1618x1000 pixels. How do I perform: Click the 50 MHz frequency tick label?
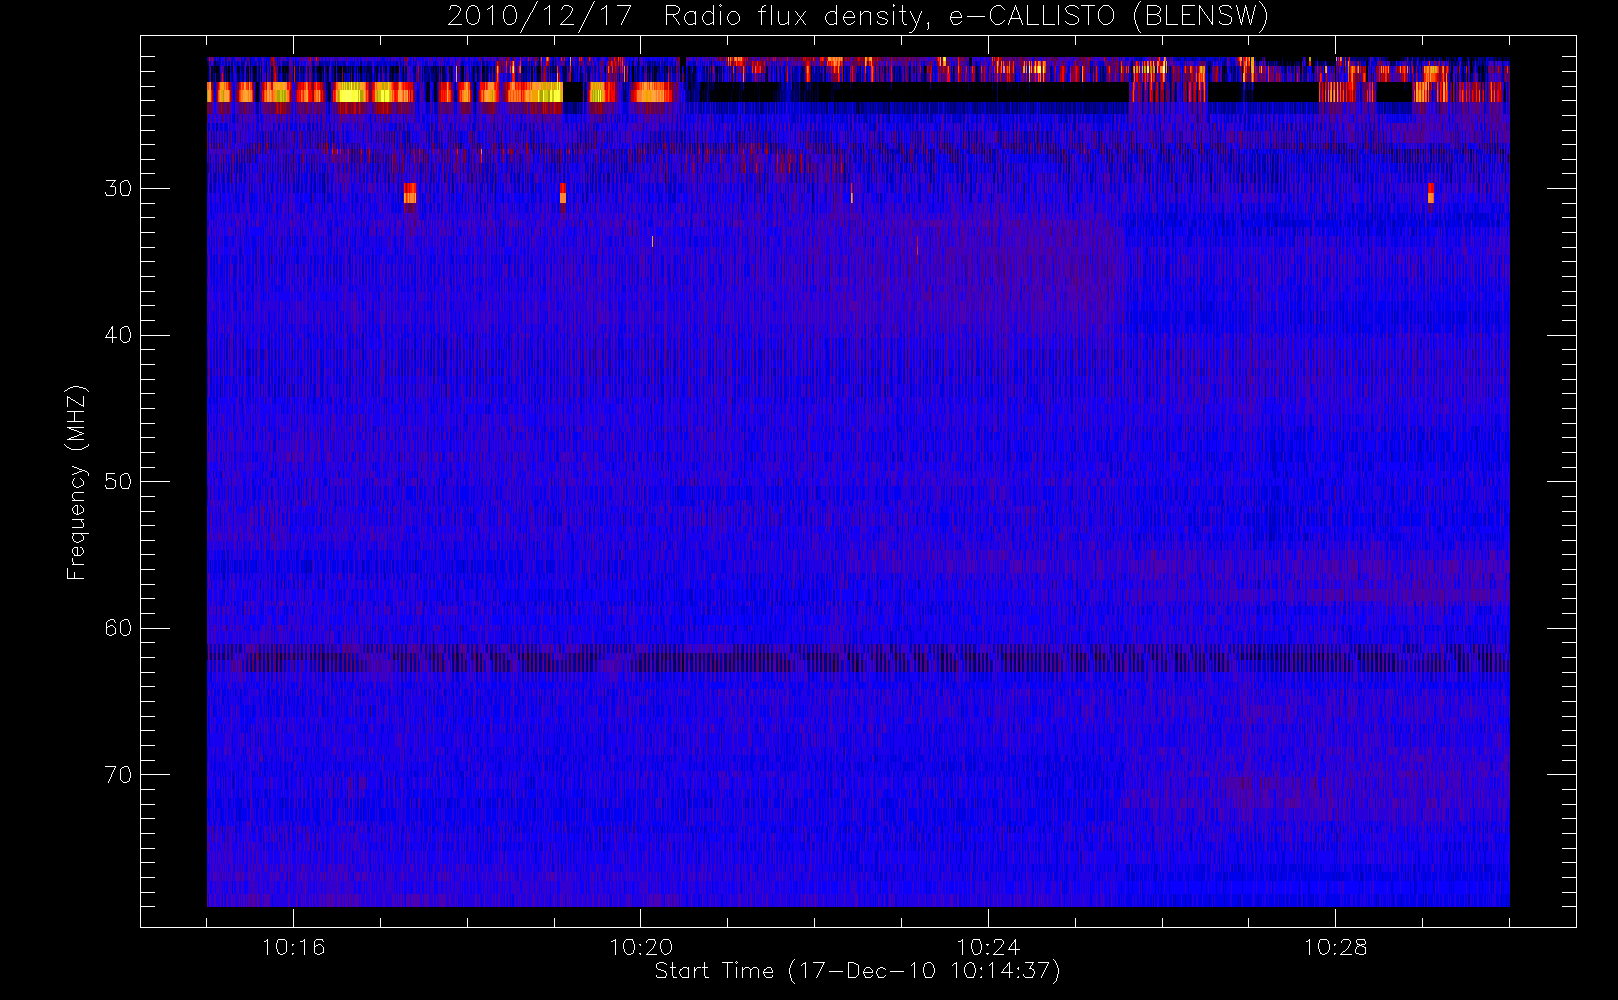click(x=118, y=482)
